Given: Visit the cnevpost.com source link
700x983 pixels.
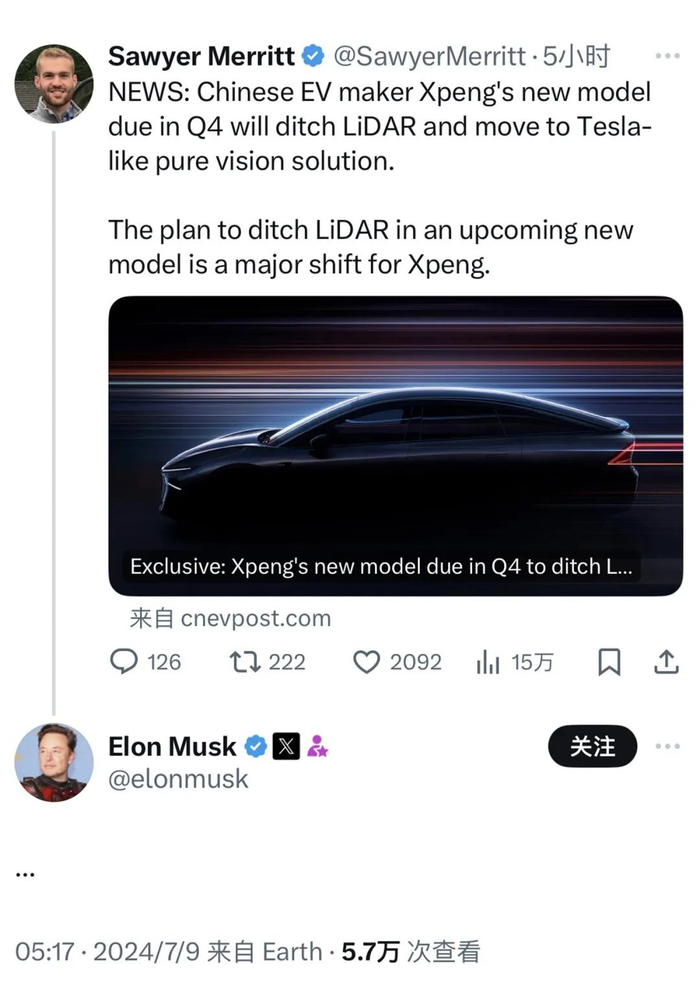Looking at the screenshot, I should point(256,618).
